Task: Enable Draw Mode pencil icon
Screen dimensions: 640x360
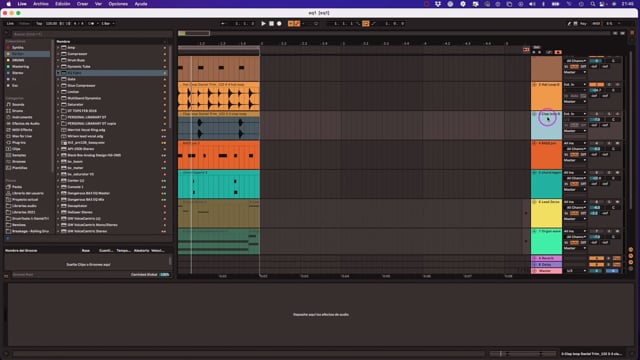Action: (x=569, y=24)
